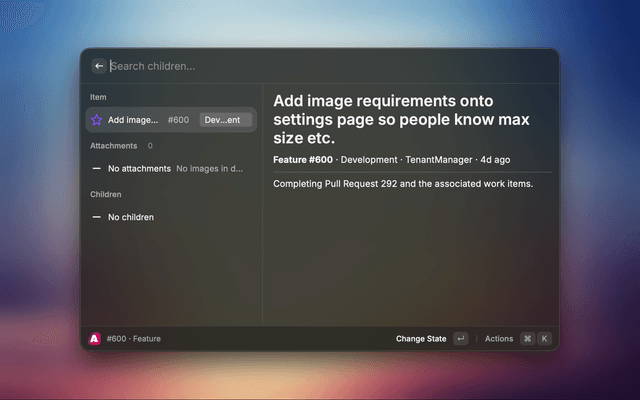The width and height of the screenshot is (640, 400).
Task: Click the 'No attachments' row
Action: (171, 169)
